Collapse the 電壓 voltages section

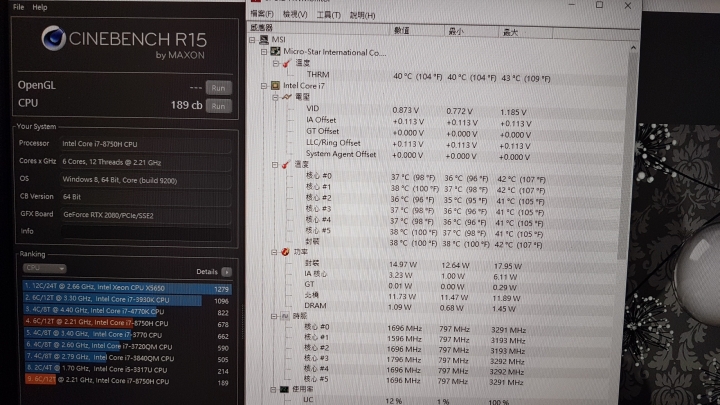coord(275,97)
